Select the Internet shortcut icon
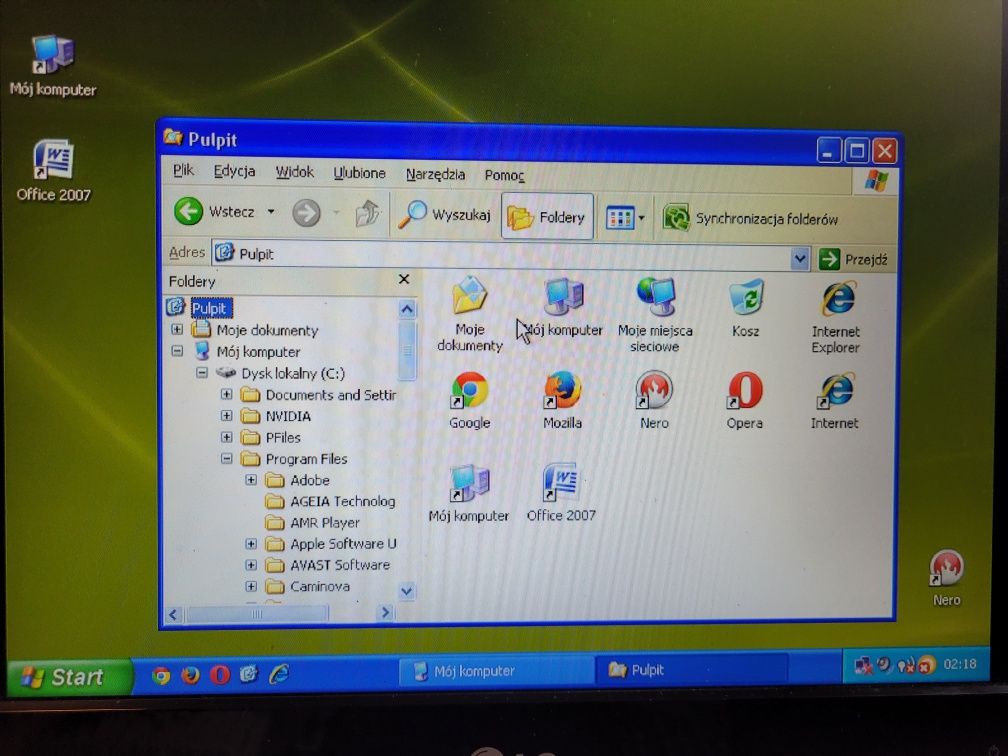The image size is (1008, 756). 834,400
